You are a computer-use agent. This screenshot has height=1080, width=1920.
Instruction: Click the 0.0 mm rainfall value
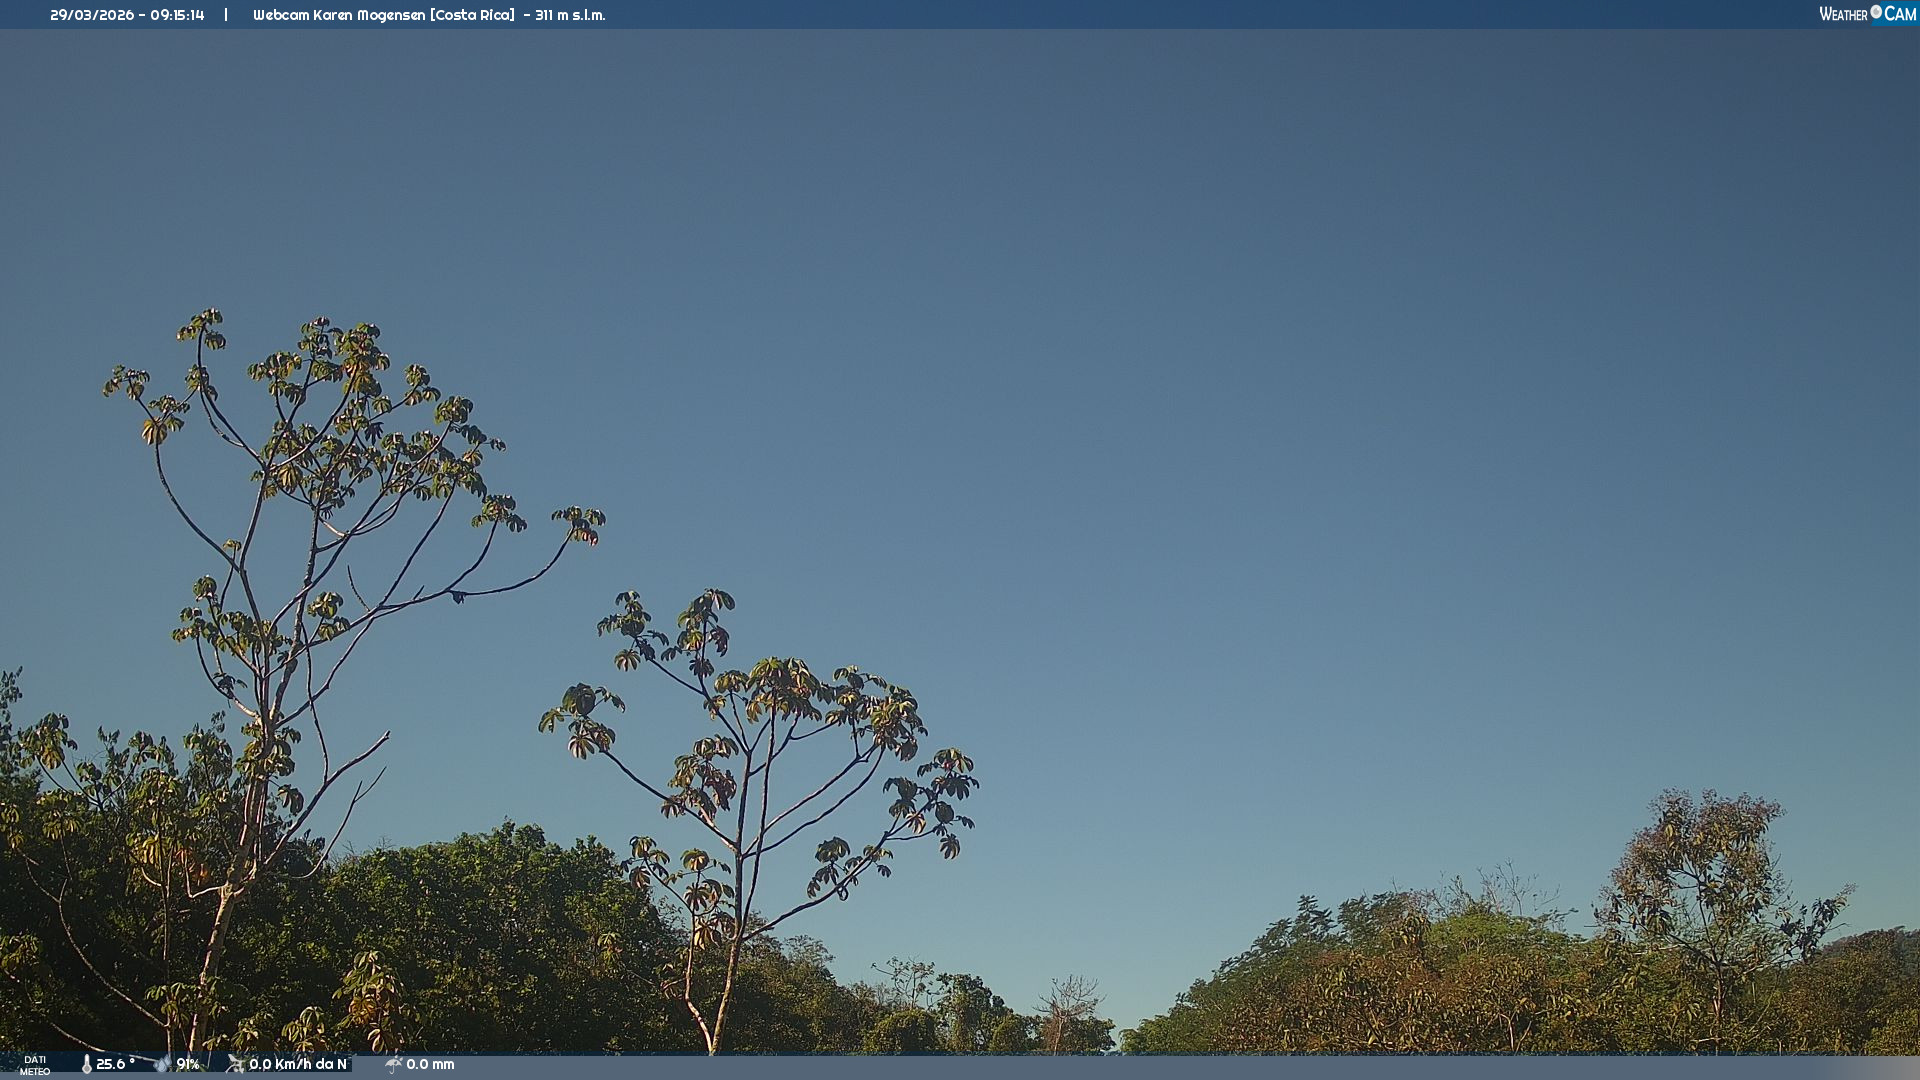pyautogui.click(x=430, y=1064)
